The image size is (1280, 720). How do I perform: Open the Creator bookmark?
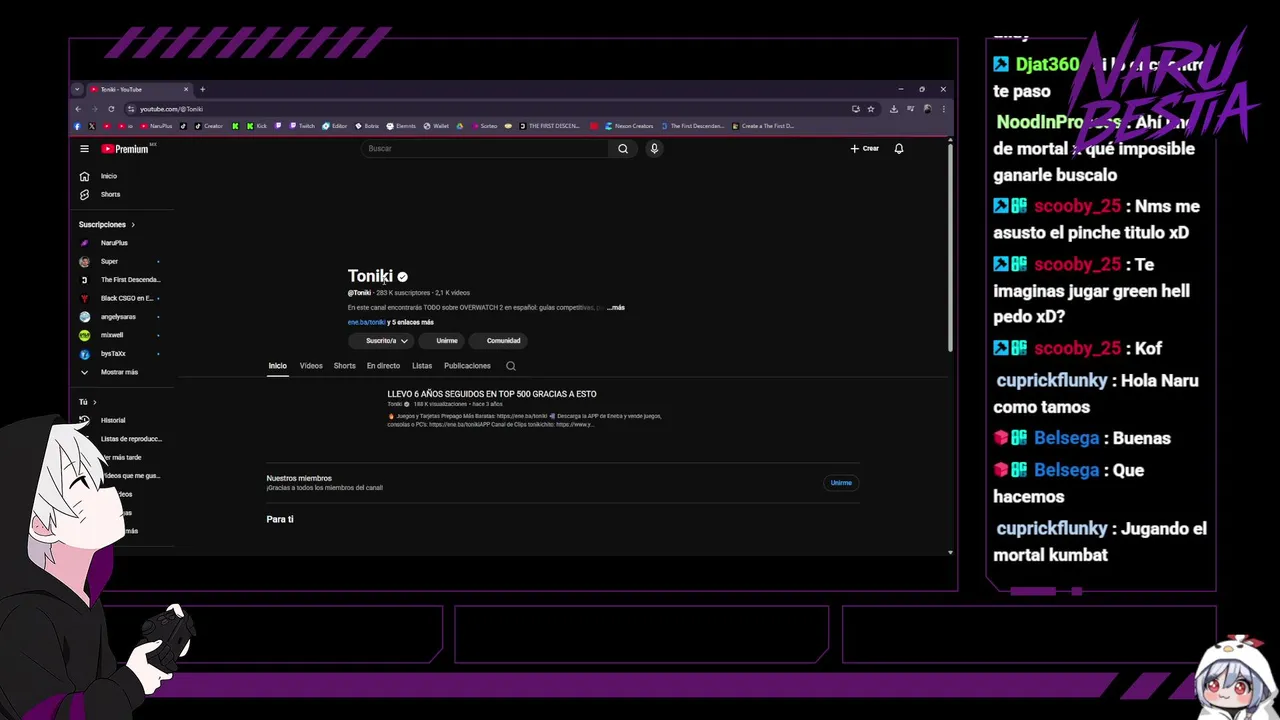coord(209,126)
